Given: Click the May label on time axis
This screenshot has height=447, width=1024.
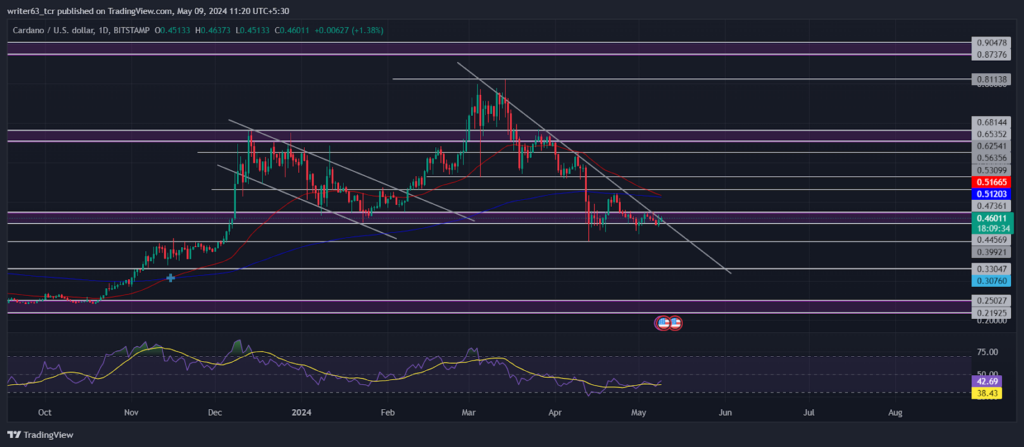Looking at the screenshot, I should pos(639,412).
